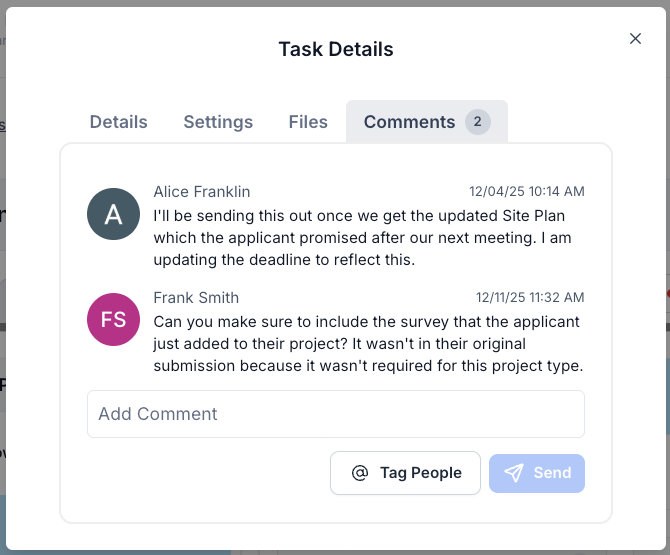The image size is (670, 555).
Task: Go to the Files tab
Action: (x=308, y=122)
